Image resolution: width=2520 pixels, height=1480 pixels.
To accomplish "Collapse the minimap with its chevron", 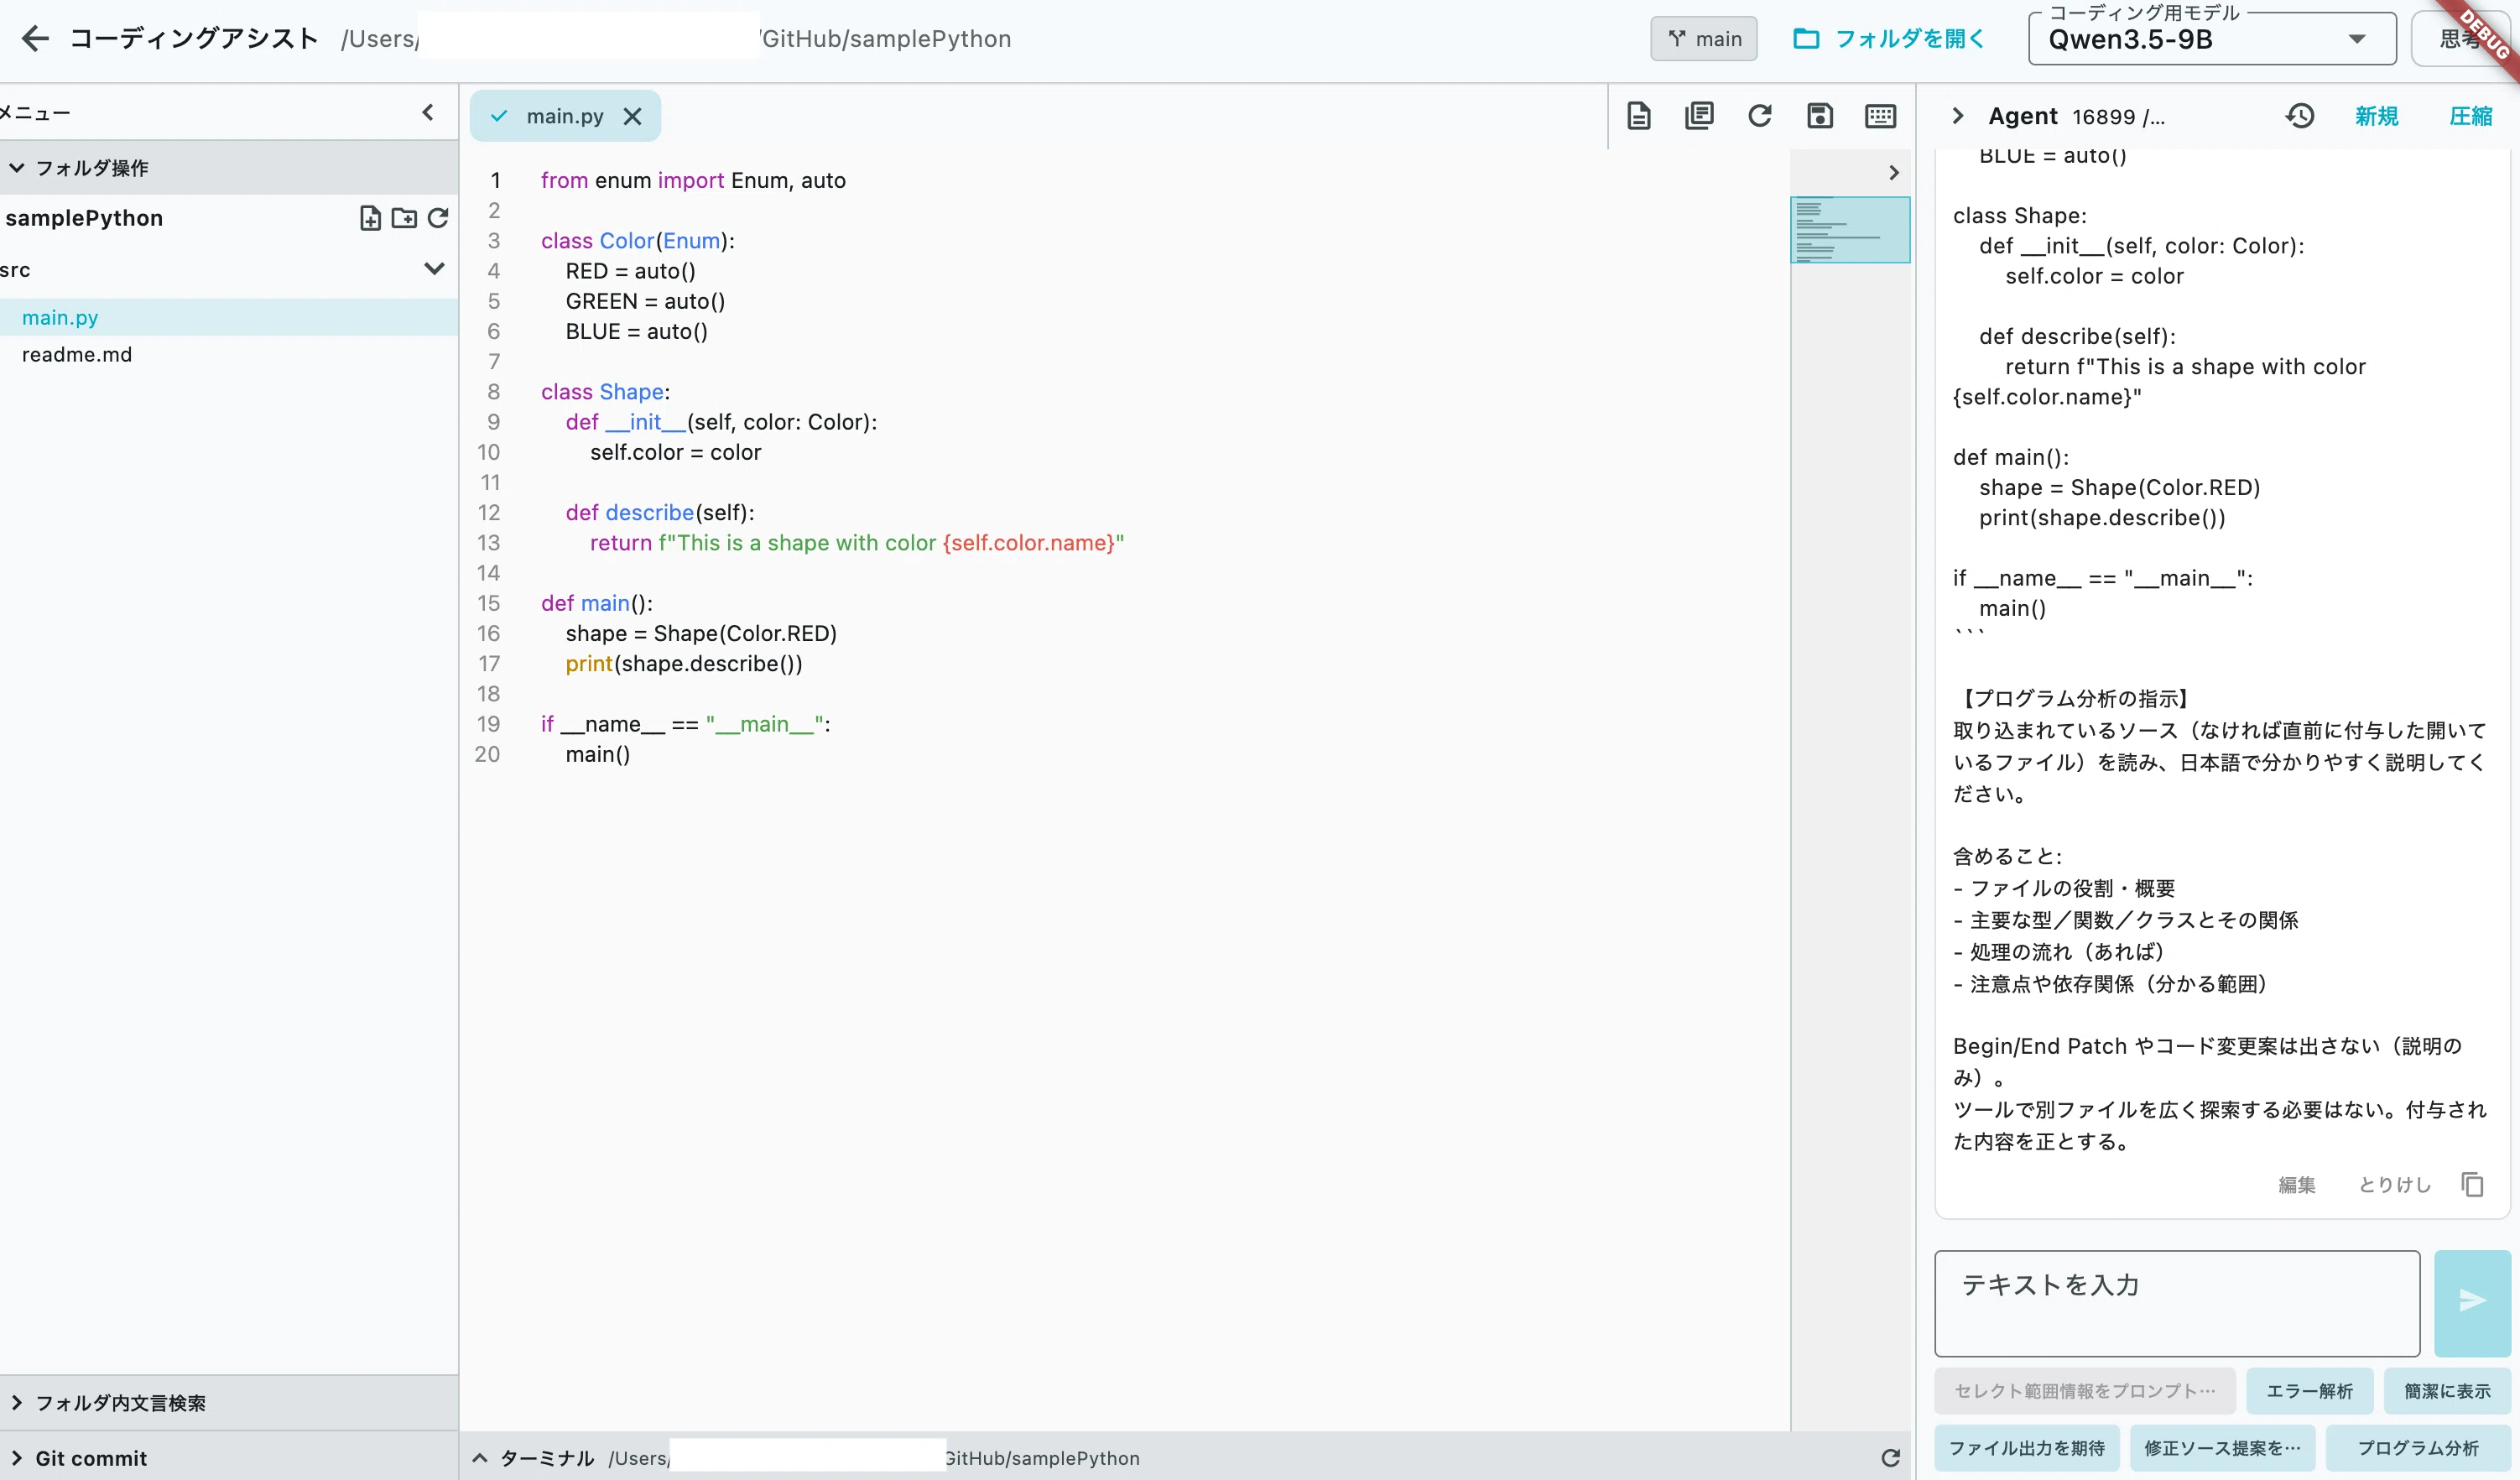I will (x=1893, y=172).
